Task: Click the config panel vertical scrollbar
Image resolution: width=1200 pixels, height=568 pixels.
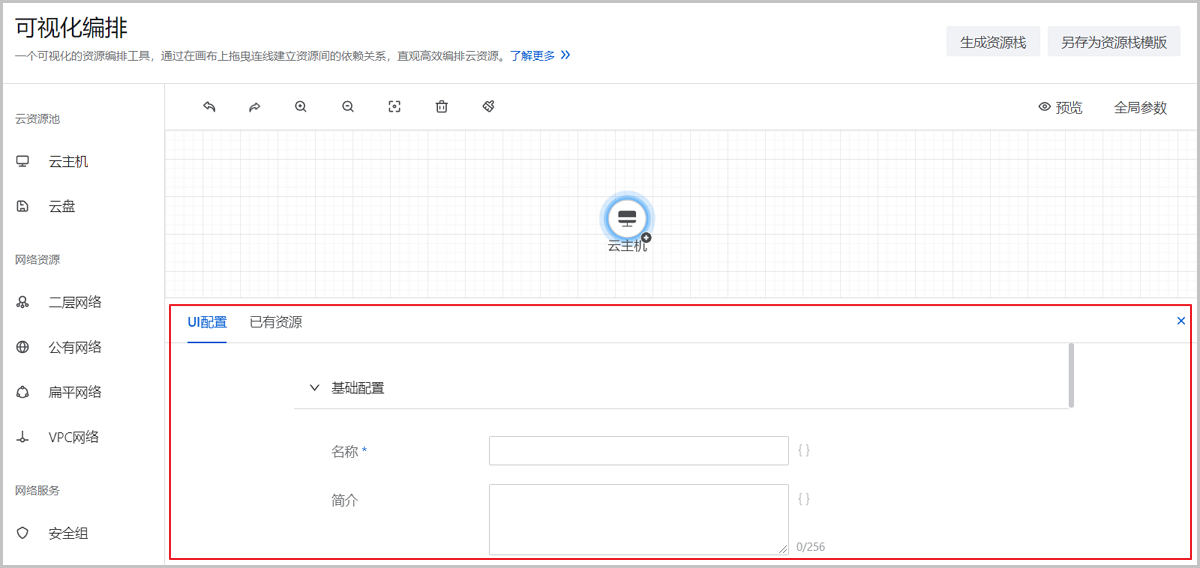Action: coord(1071,375)
